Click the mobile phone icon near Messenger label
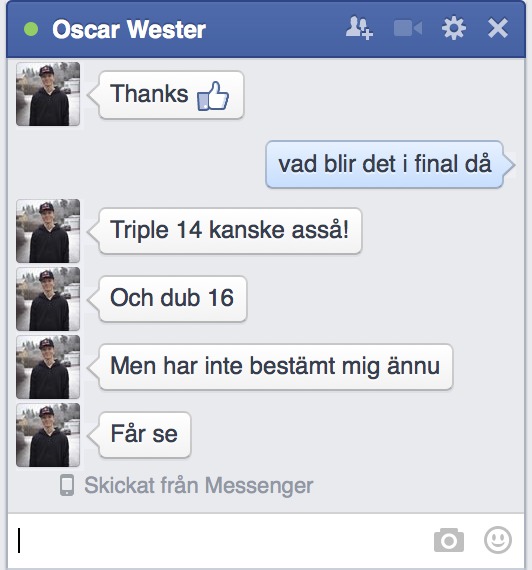 [67, 485]
